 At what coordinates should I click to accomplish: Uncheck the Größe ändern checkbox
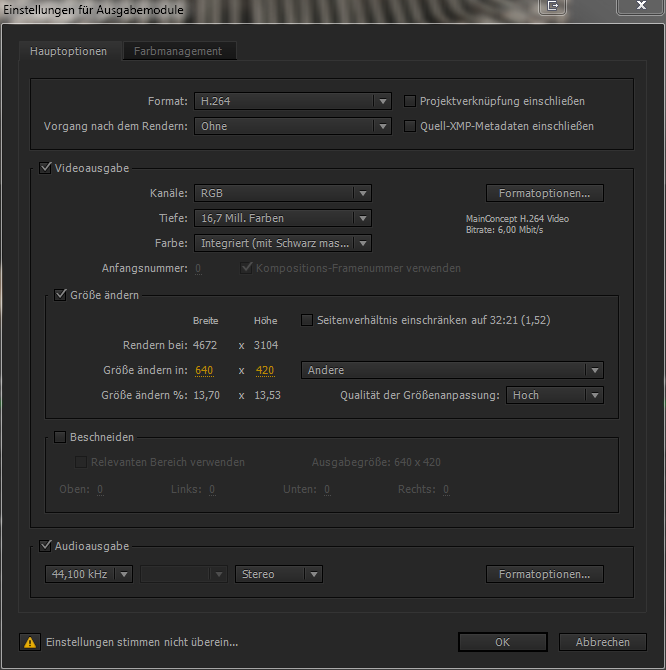60,295
